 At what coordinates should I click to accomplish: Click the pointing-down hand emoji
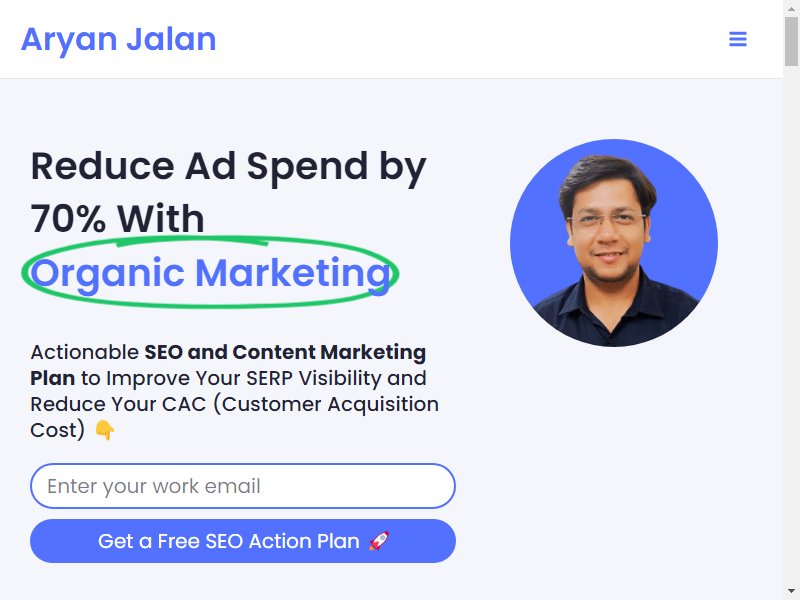[x=105, y=430]
